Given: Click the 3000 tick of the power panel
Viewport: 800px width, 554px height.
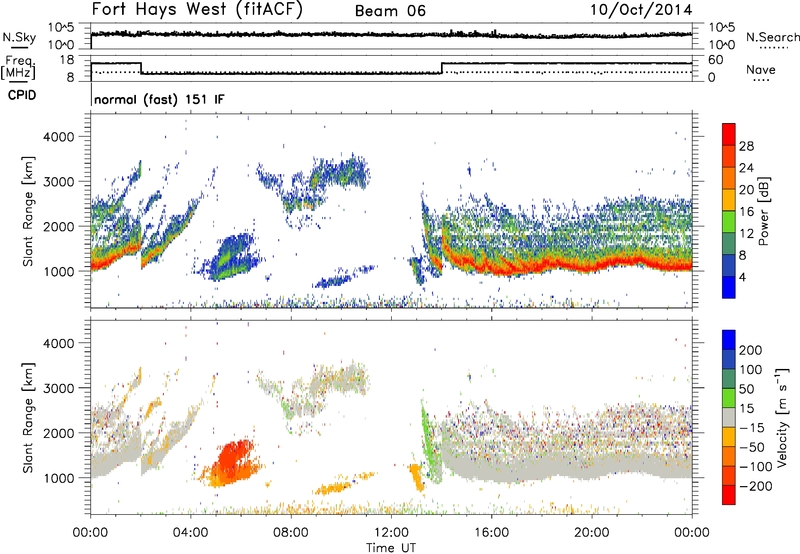Looking at the screenshot, I should click(58, 182).
